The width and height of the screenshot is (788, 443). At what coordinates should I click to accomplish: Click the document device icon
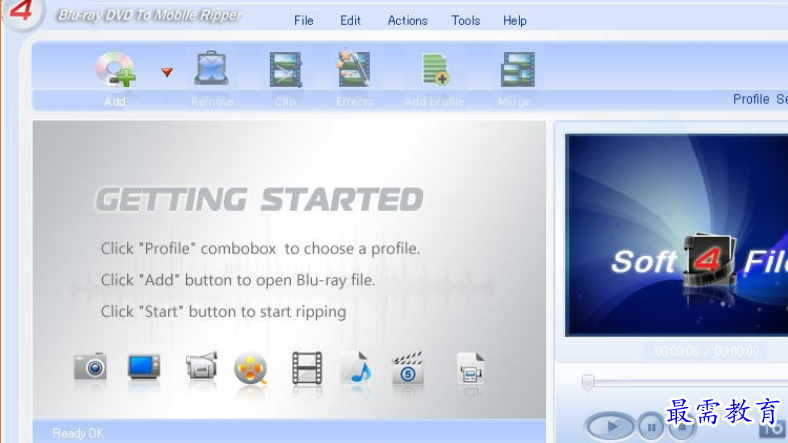(470, 368)
